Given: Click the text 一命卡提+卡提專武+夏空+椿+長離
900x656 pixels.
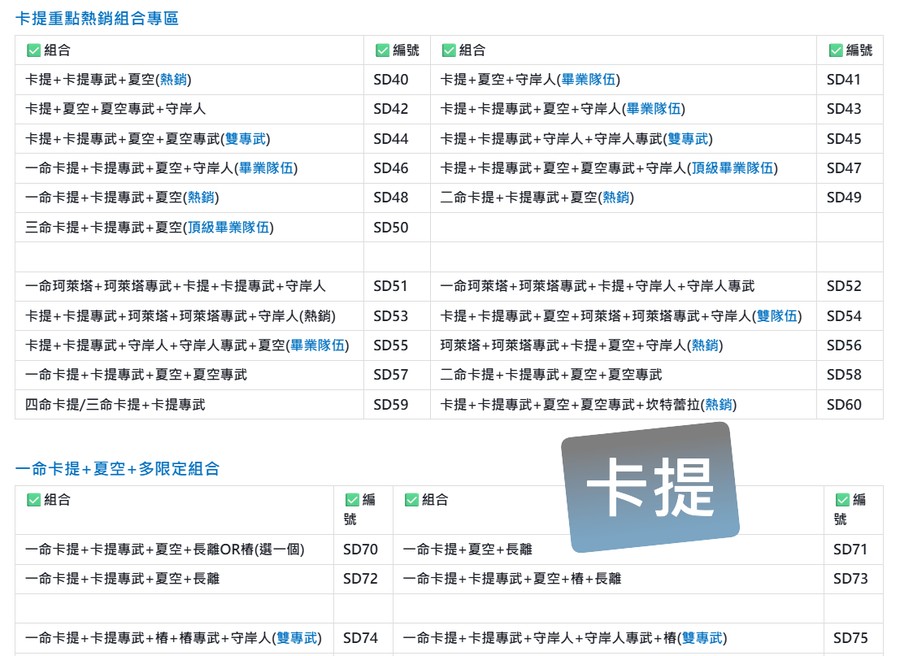Looking at the screenshot, I should 513,579.
